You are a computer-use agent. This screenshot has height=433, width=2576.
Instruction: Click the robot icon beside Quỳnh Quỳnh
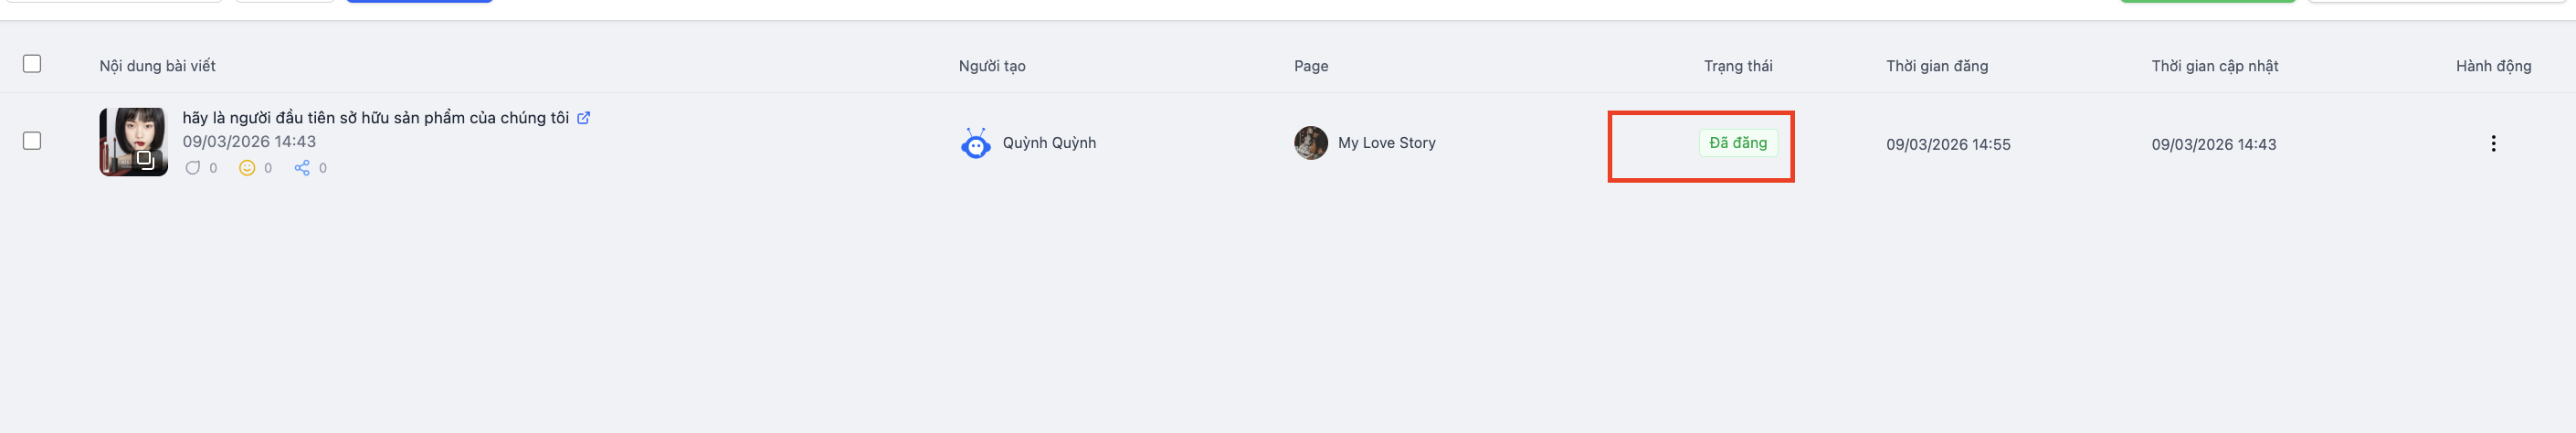975,144
